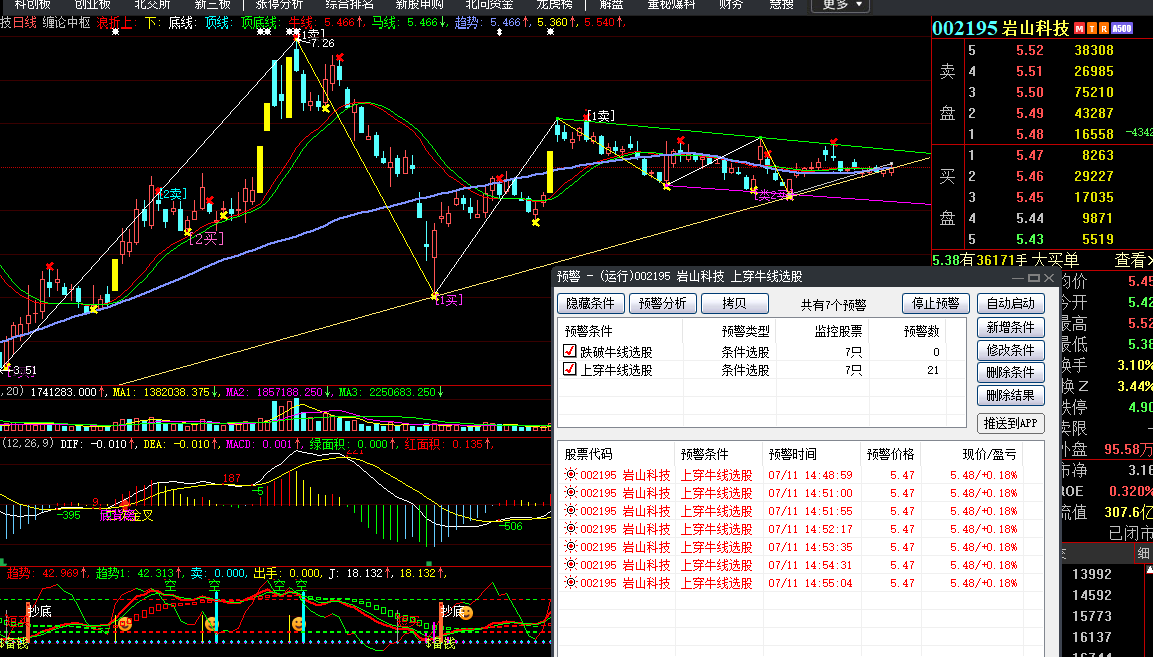The width and height of the screenshot is (1153, 657).
Task: Click the 3.51 low price label
Action: (x=24, y=370)
